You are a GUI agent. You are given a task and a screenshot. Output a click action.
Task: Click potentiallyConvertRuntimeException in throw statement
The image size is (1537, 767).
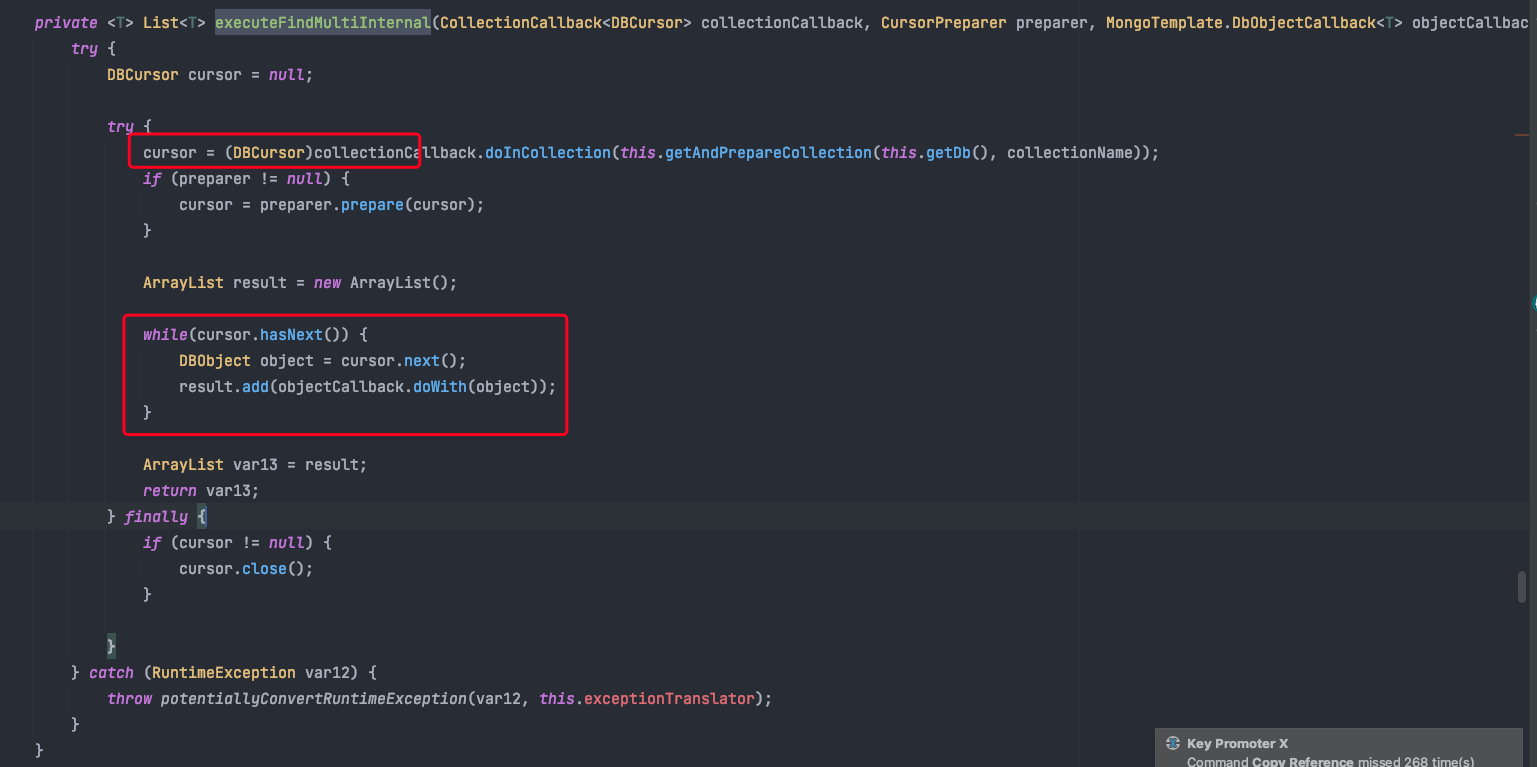click(313, 699)
